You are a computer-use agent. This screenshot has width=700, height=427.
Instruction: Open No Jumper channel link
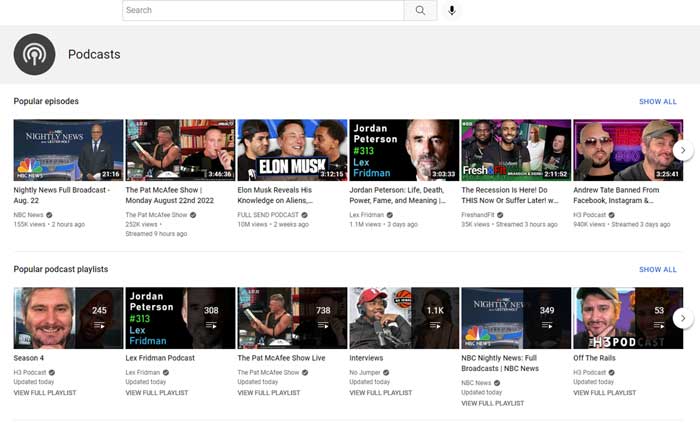tap(365, 372)
